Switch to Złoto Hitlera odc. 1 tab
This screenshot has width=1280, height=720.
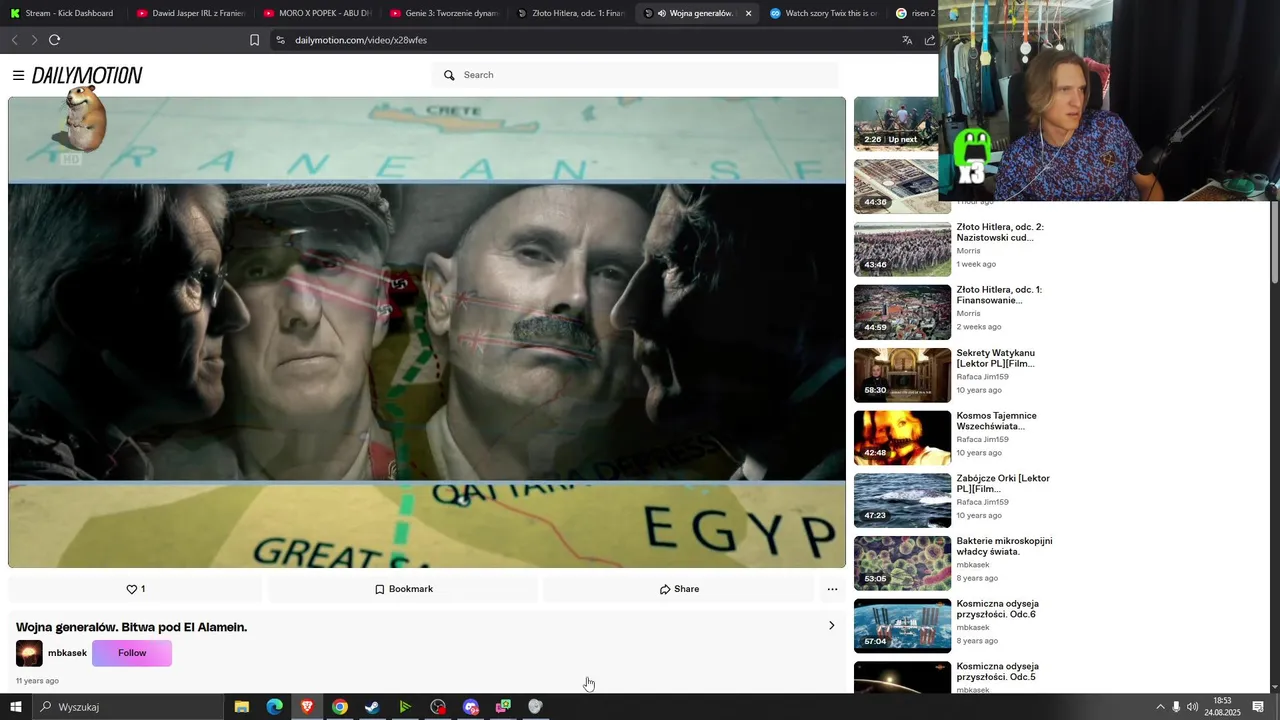coord(571,13)
